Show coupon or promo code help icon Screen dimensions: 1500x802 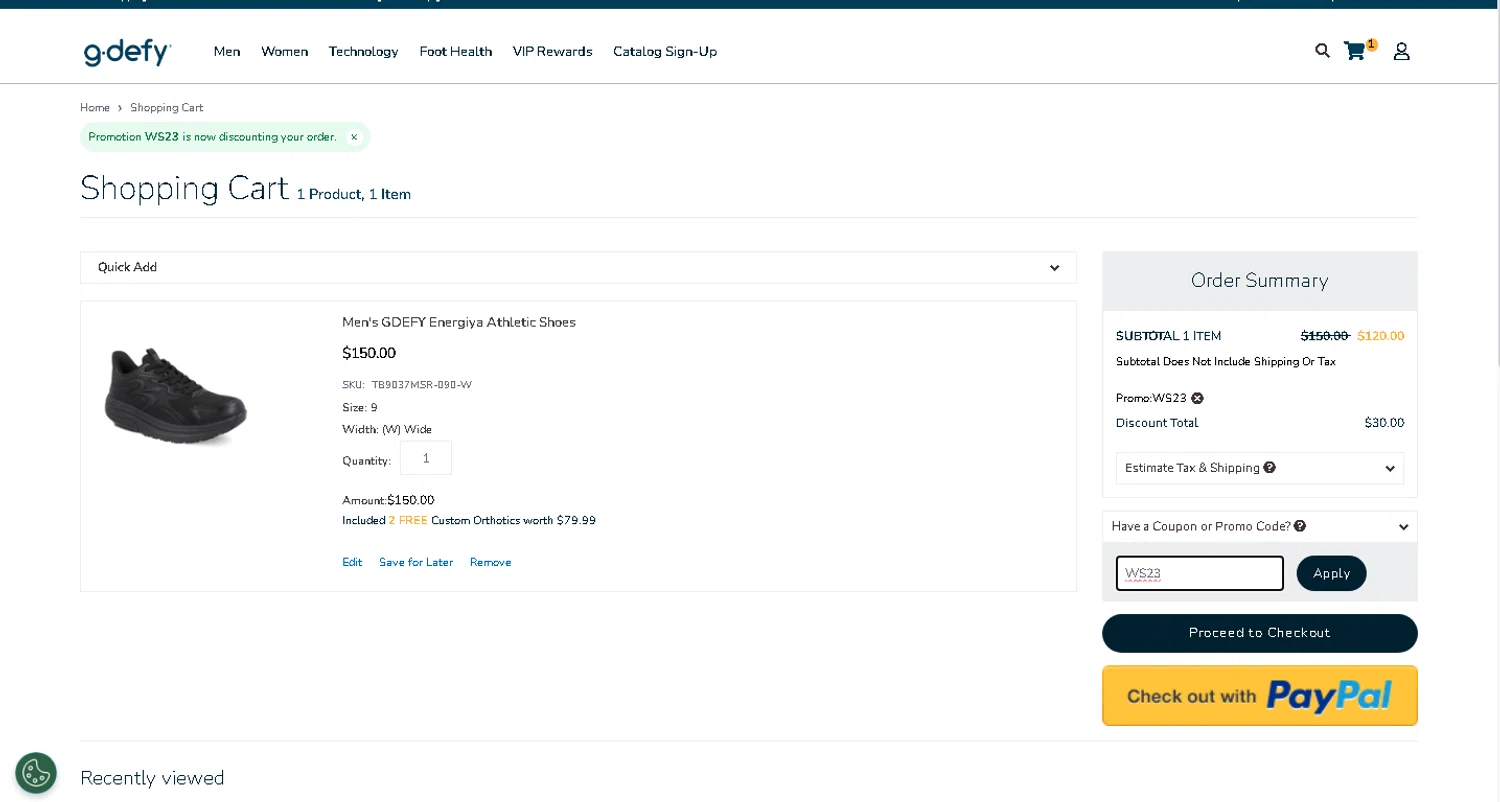pyautogui.click(x=1300, y=526)
